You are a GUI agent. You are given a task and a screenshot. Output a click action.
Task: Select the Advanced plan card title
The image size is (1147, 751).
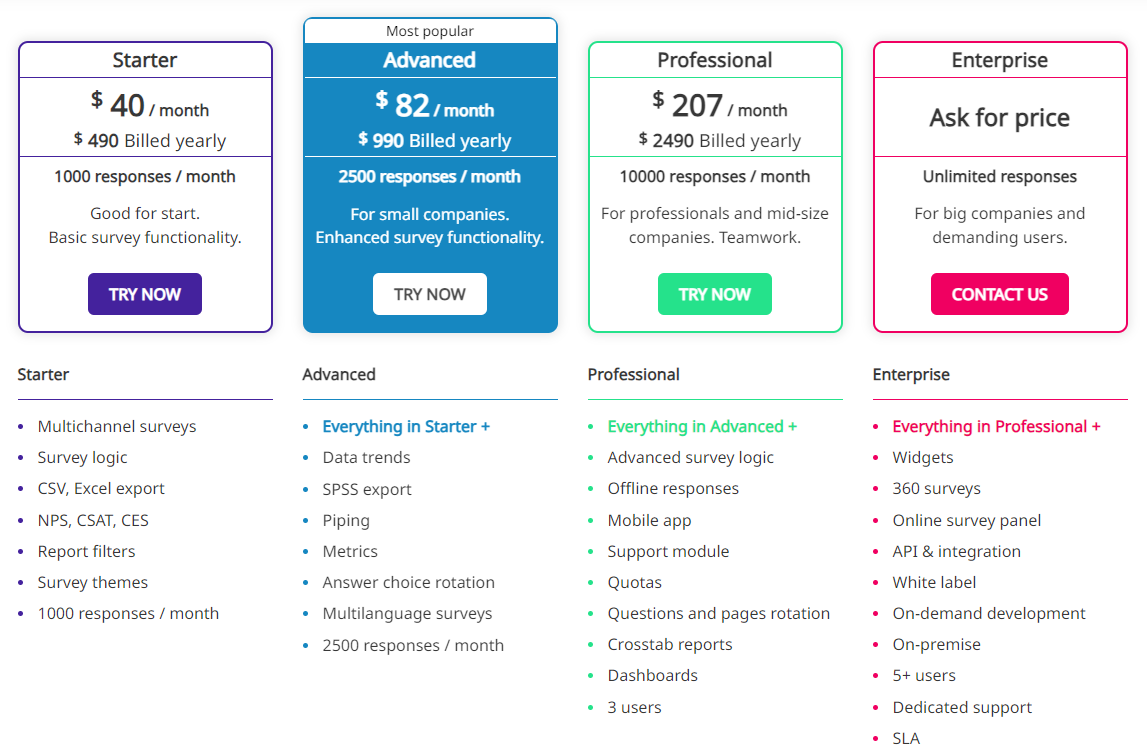coord(430,60)
